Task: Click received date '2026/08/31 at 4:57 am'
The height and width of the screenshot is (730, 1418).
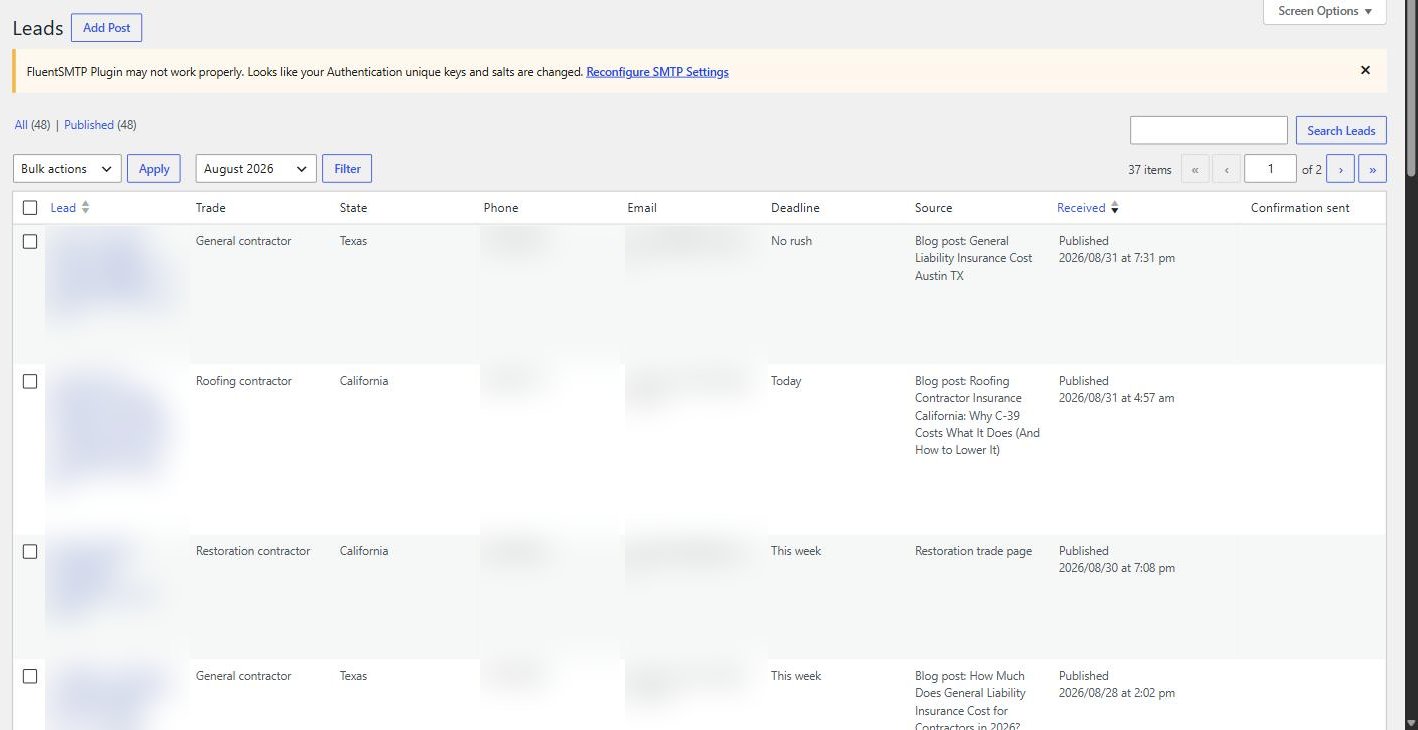Action: pos(1117,398)
